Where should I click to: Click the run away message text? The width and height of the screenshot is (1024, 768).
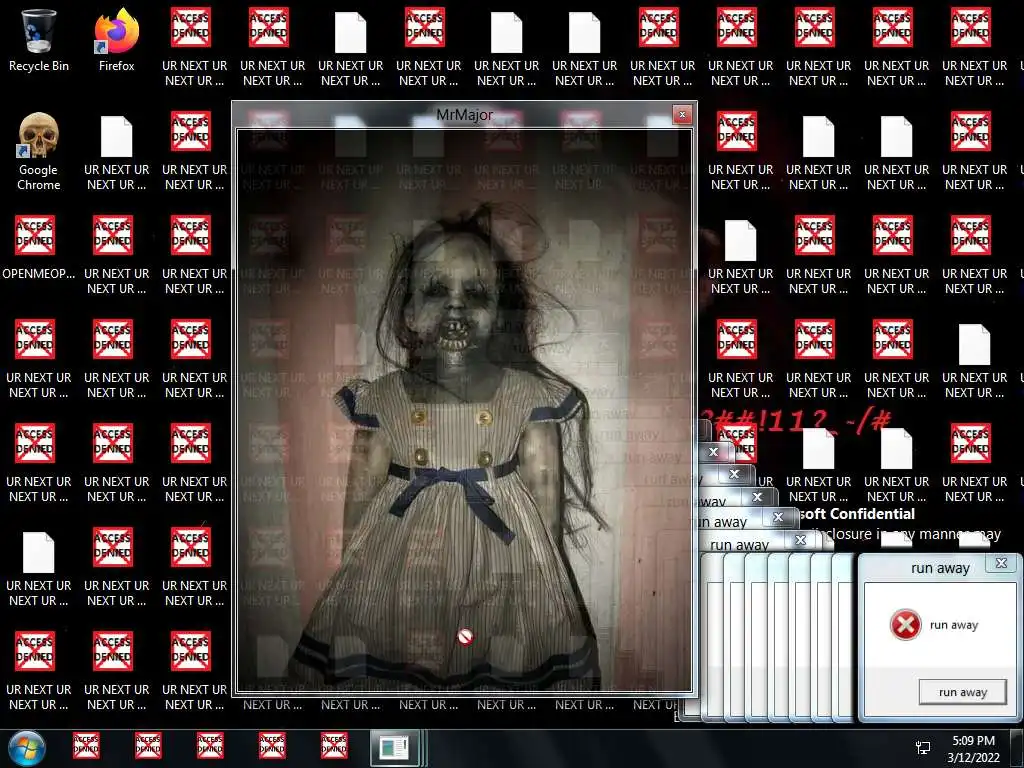tap(954, 625)
